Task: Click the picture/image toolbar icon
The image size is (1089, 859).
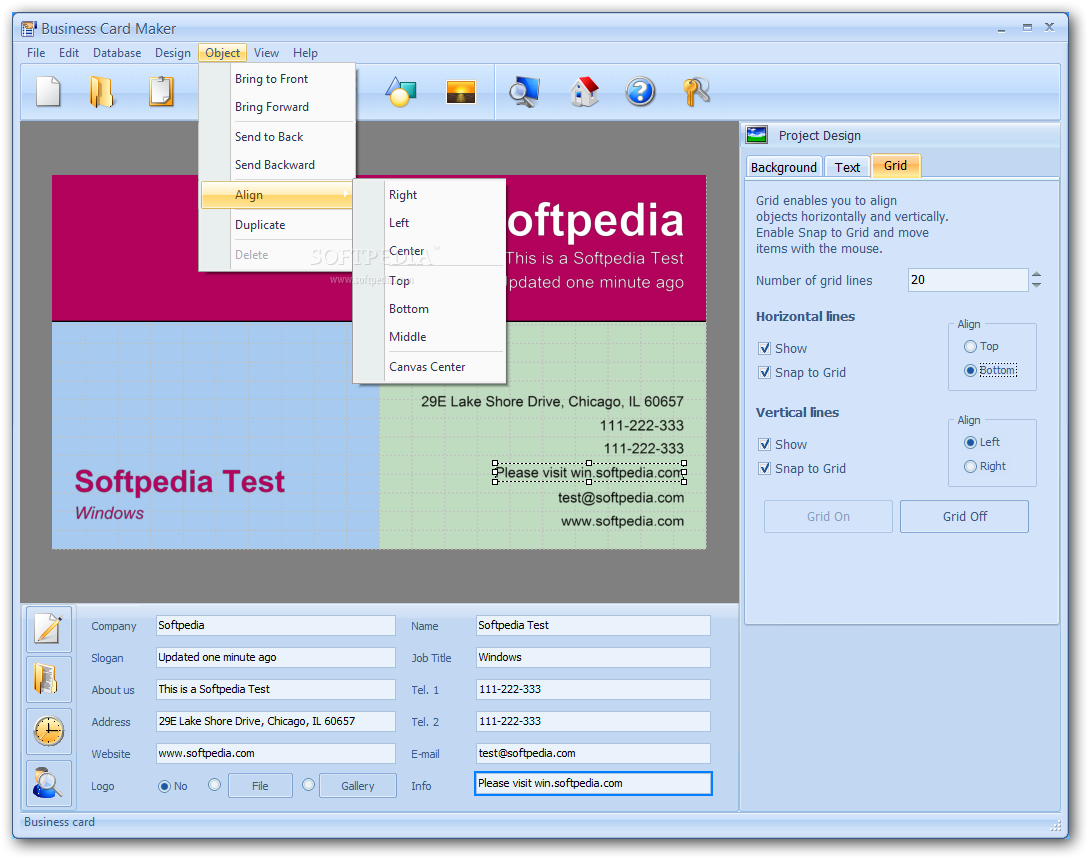Action: (461, 92)
